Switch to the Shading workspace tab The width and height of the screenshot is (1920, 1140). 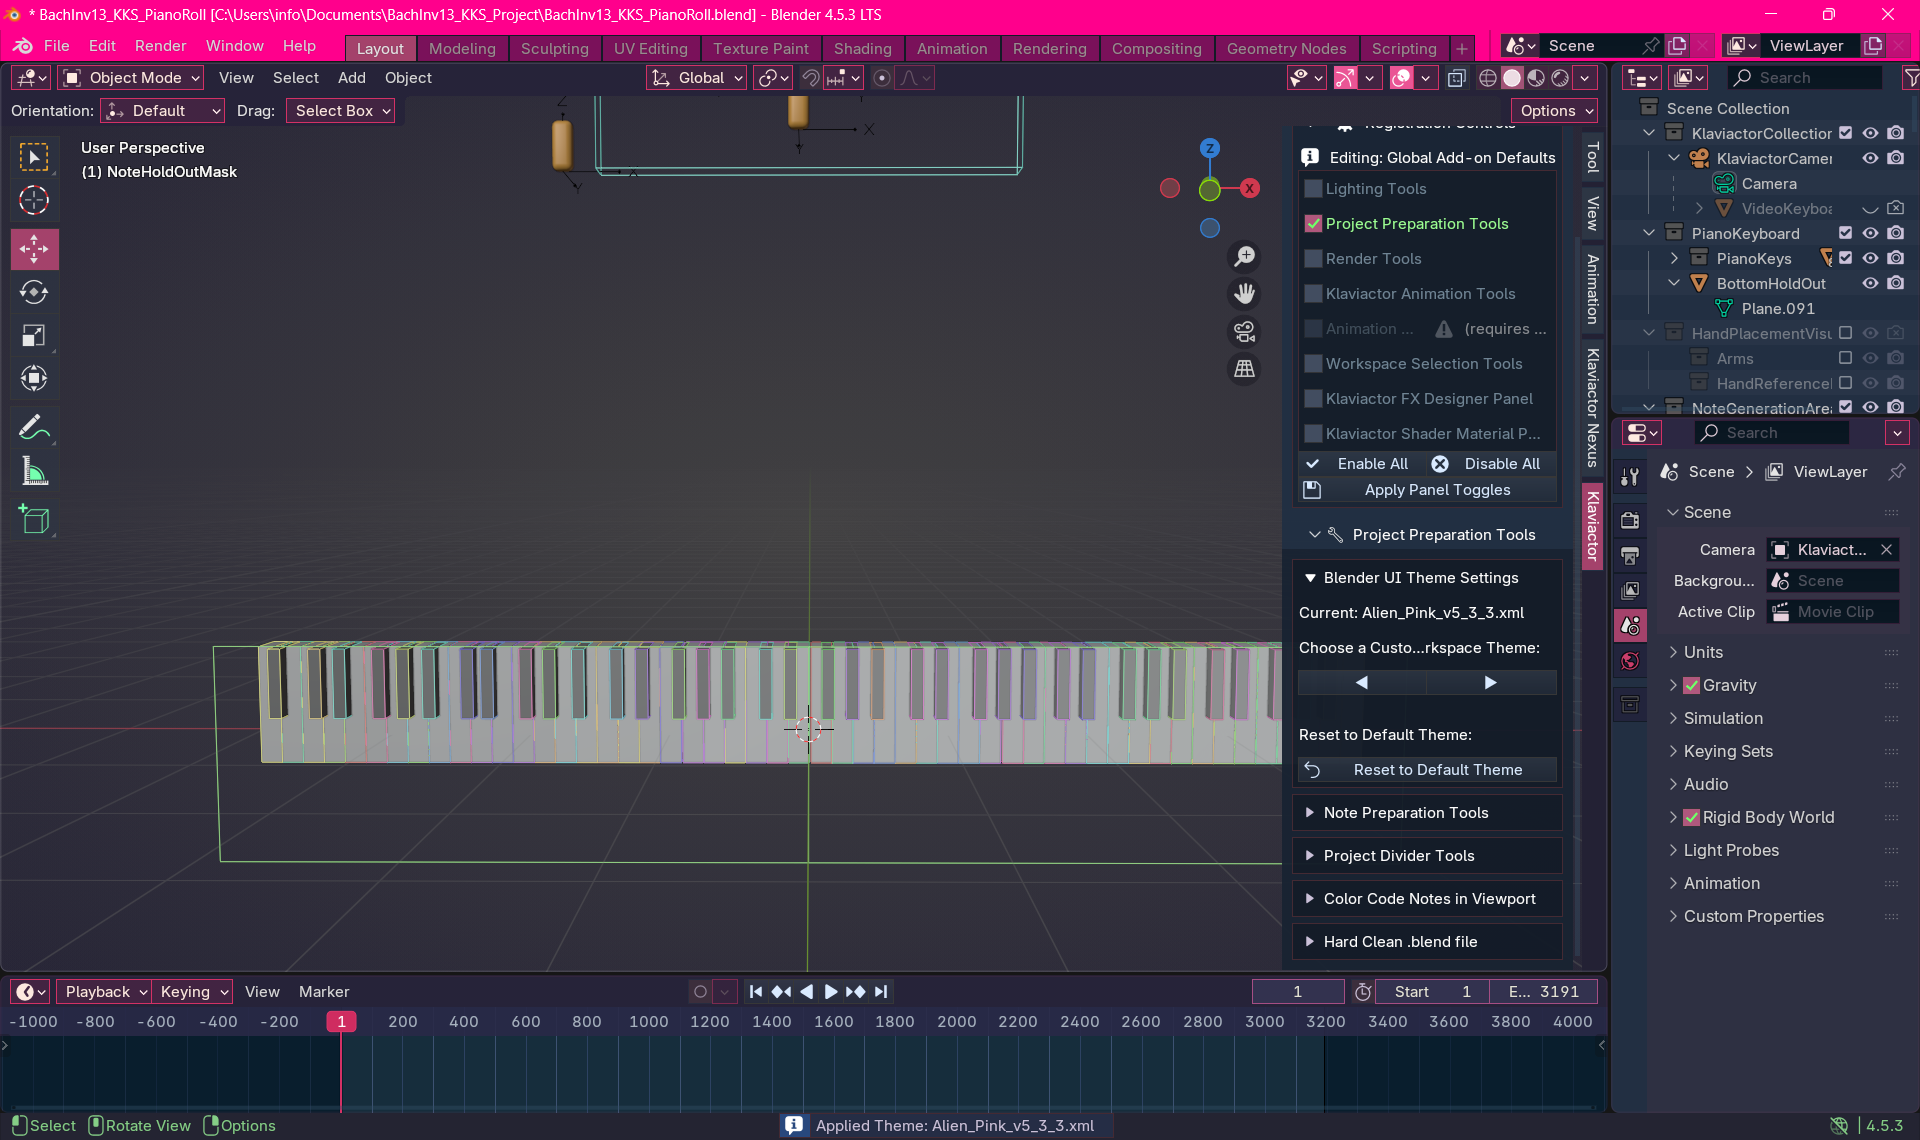pos(862,48)
